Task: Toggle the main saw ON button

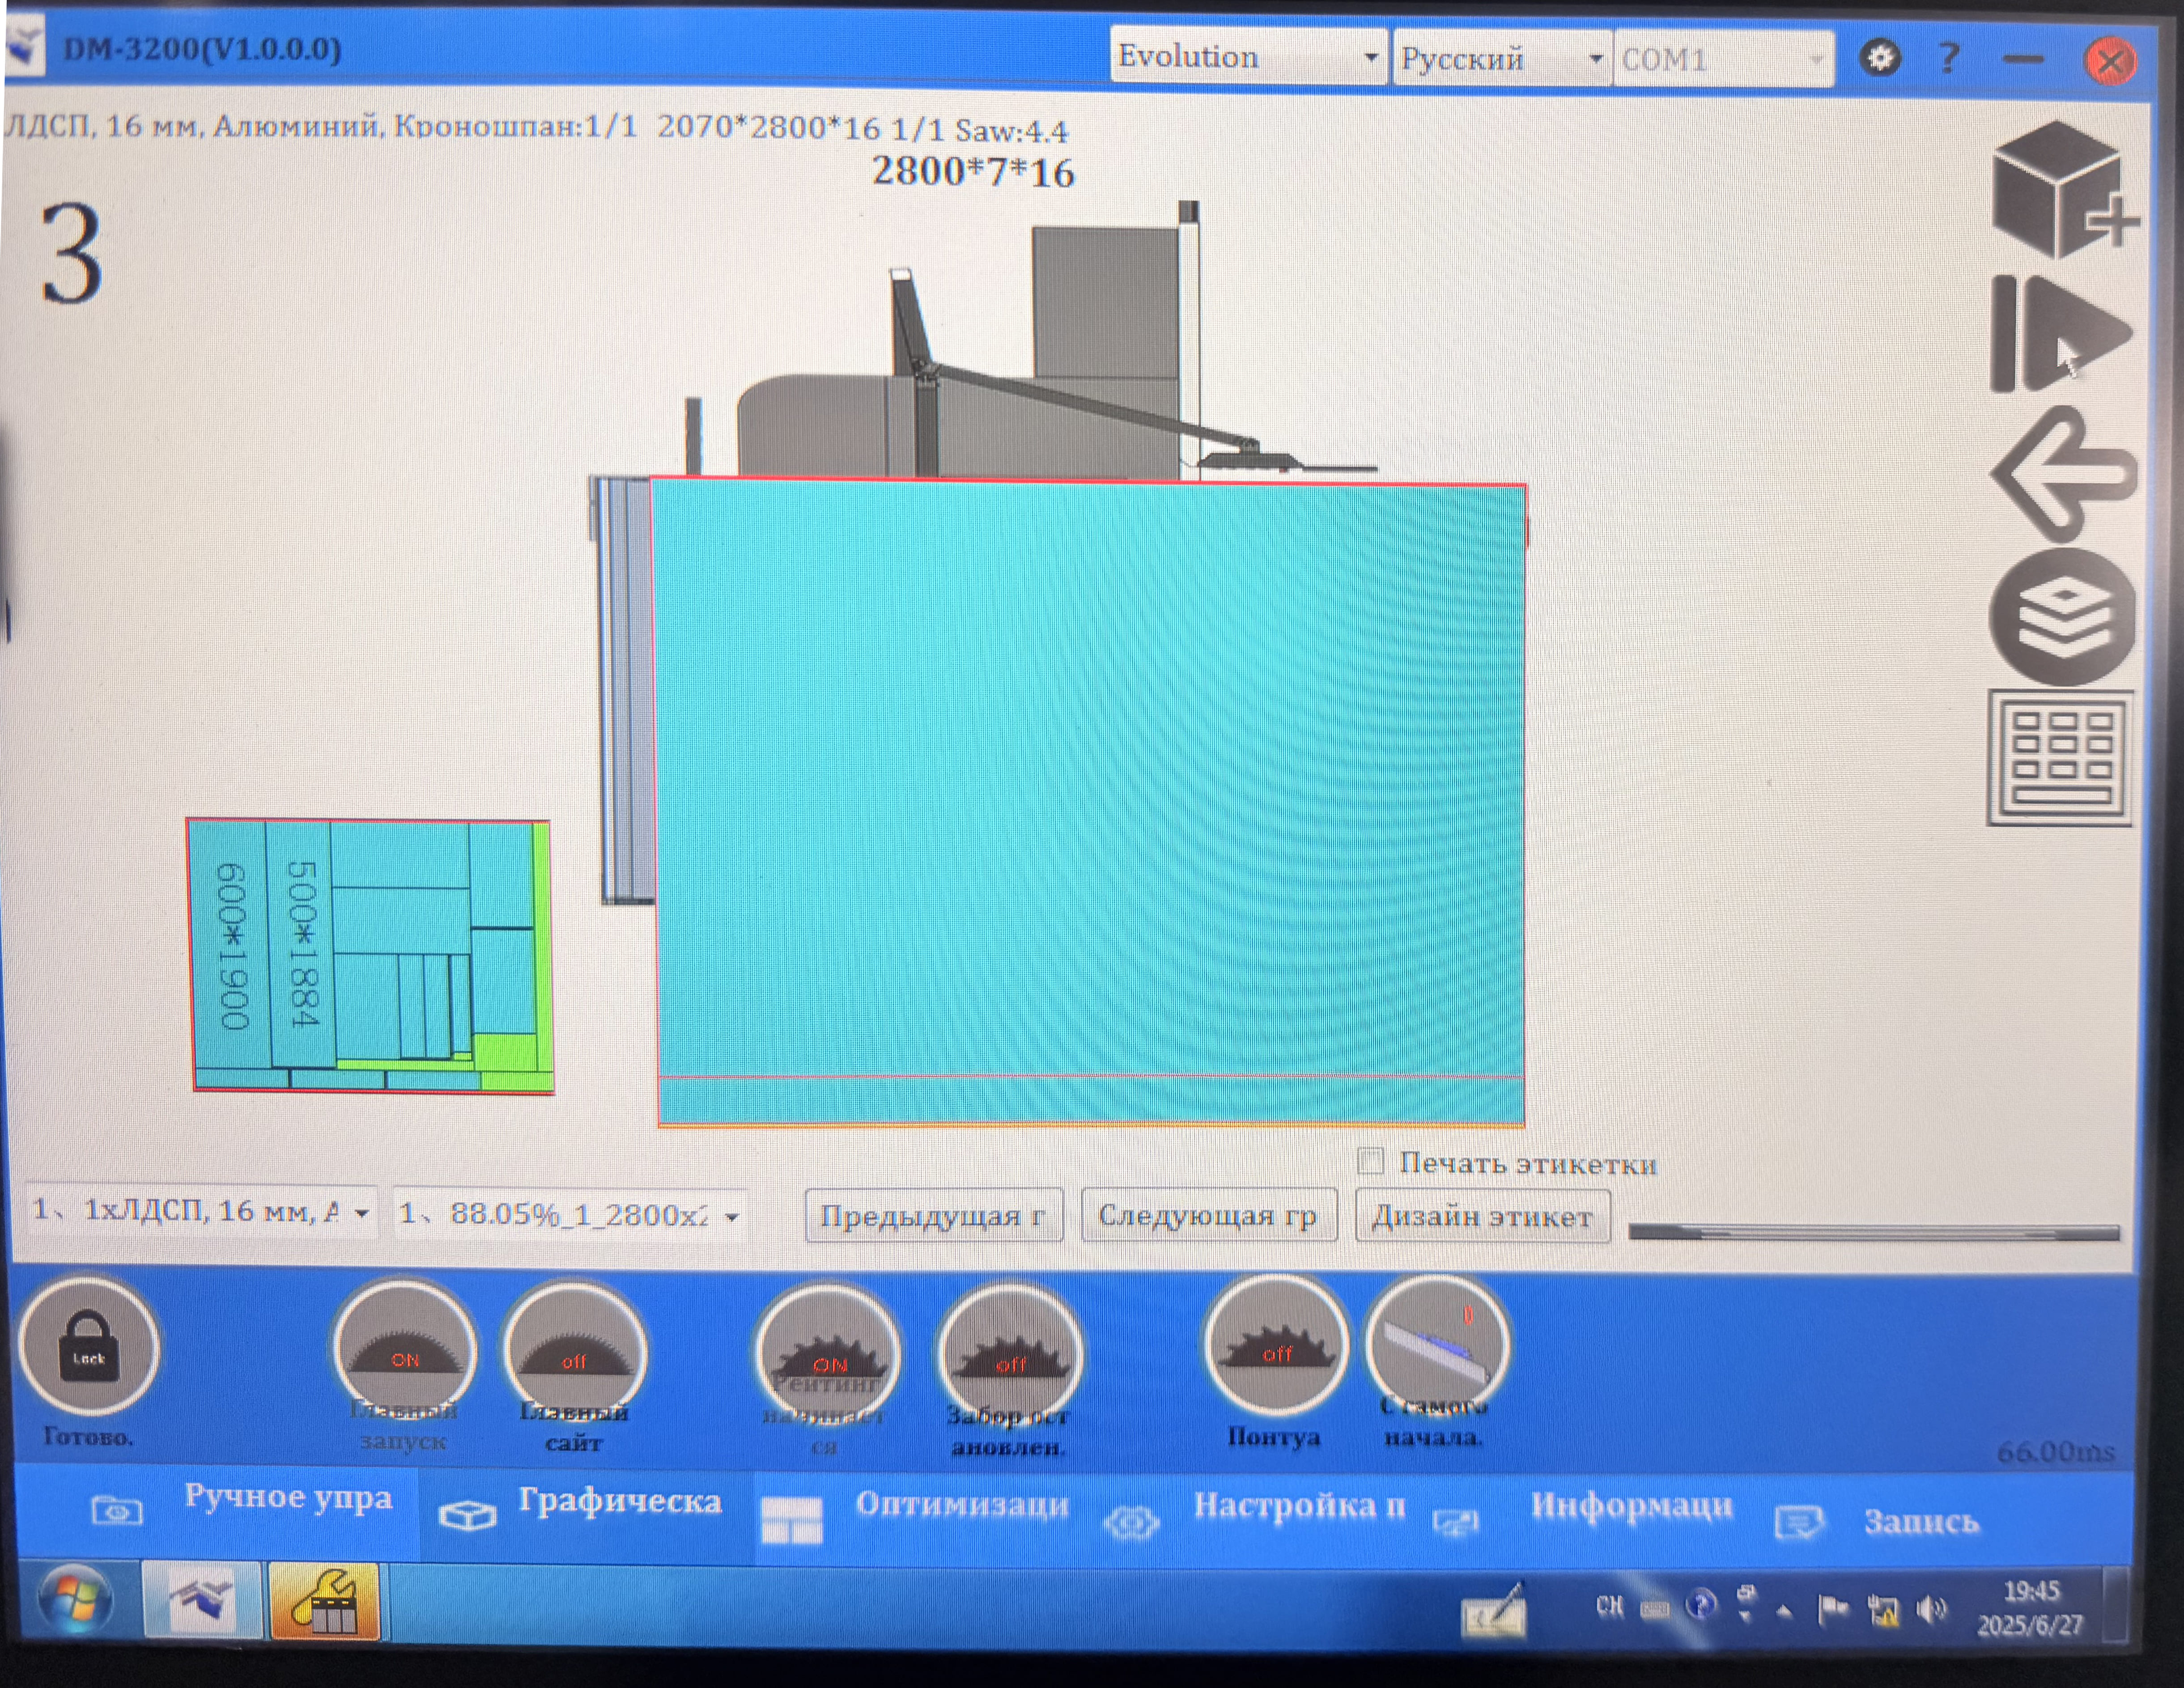Action: click(x=404, y=1350)
